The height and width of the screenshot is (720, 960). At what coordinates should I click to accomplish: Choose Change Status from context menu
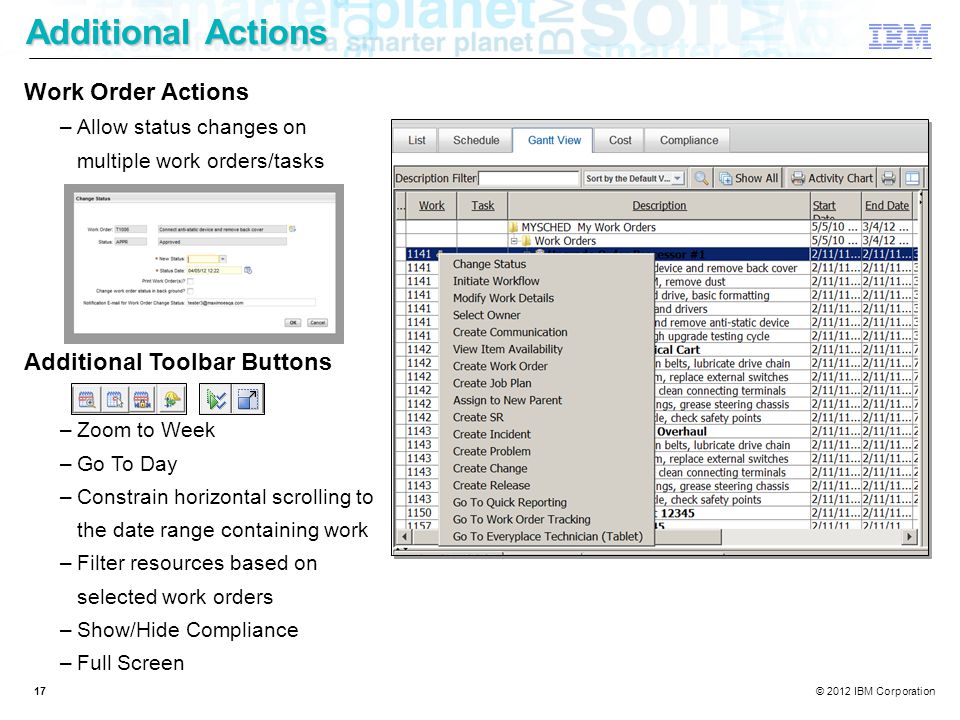click(x=547, y=264)
